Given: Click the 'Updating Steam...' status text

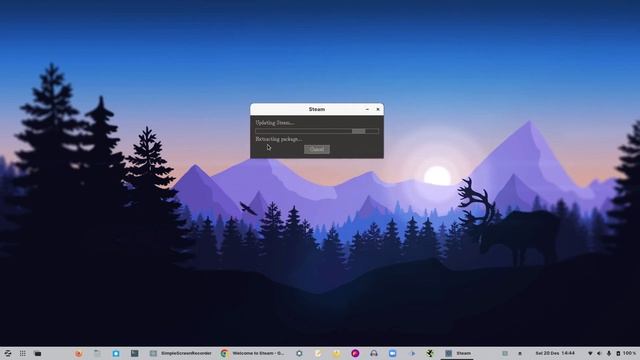Looking at the screenshot, I should [275, 123].
